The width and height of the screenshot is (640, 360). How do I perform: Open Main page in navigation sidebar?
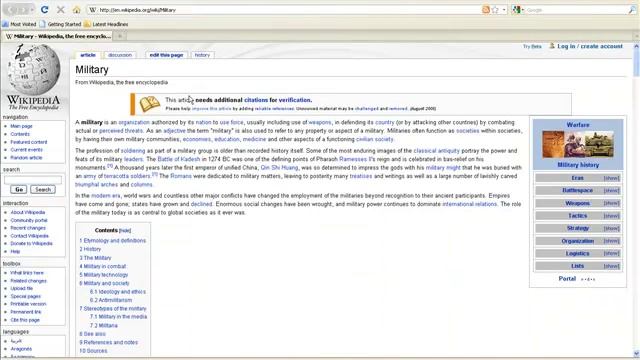[x=21, y=126]
